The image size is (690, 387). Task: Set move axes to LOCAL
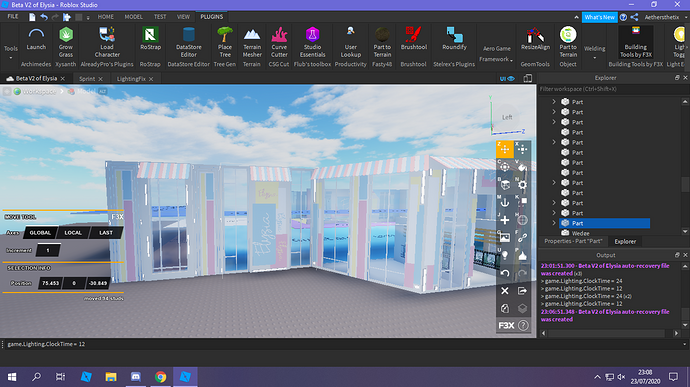click(73, 232)
